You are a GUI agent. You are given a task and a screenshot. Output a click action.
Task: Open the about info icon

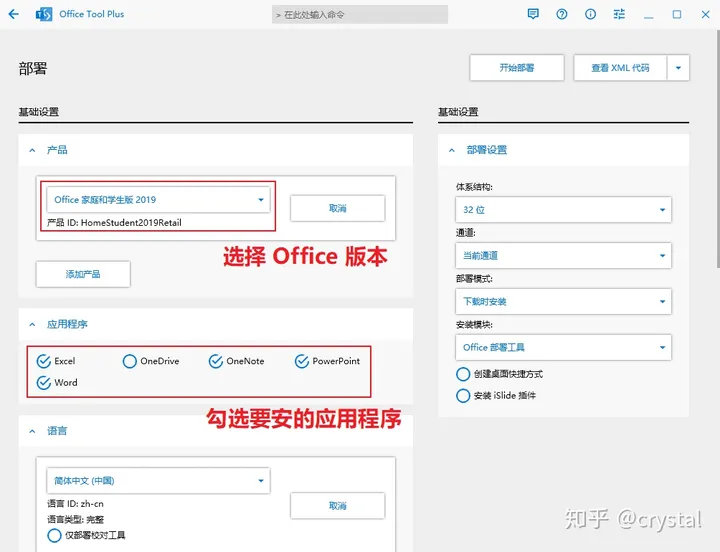[x=591, y=14]
